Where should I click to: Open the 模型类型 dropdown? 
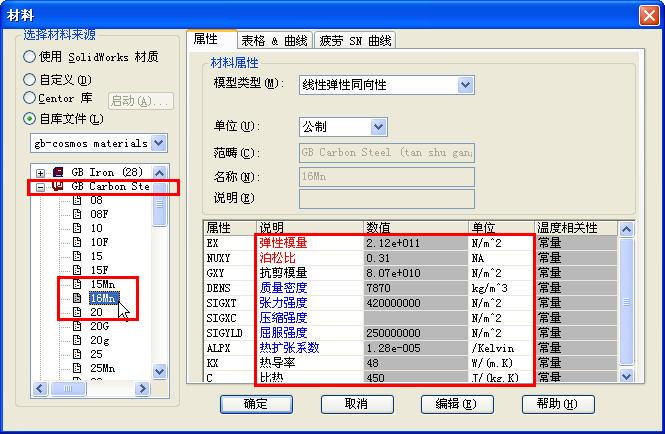click(x=465, y=85)
